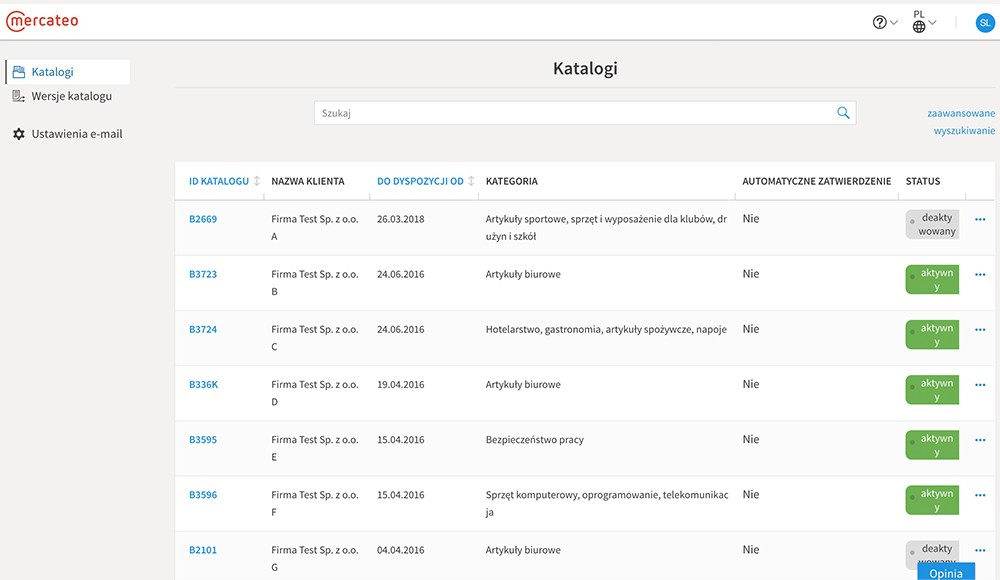This screenshot has width=1000, height=580.
Task: Click the Opinia feedback button
Action: [946, 572]
